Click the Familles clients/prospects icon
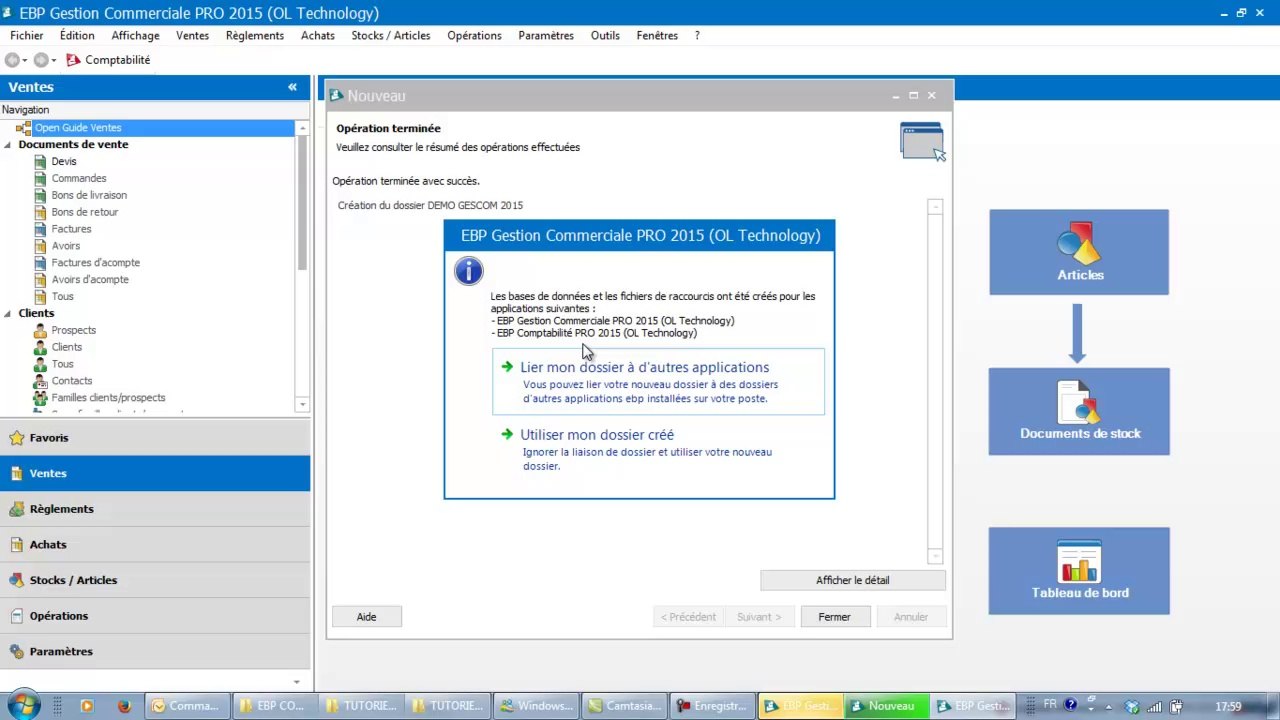Viewport: 1280px width, 720px height. click(x=40, y=398)
